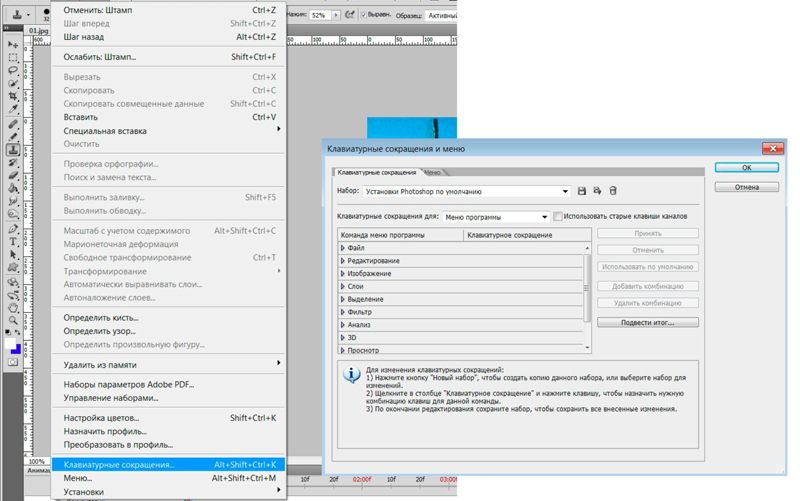Expand the 'Фильтр' command group

tap(343, 312)
